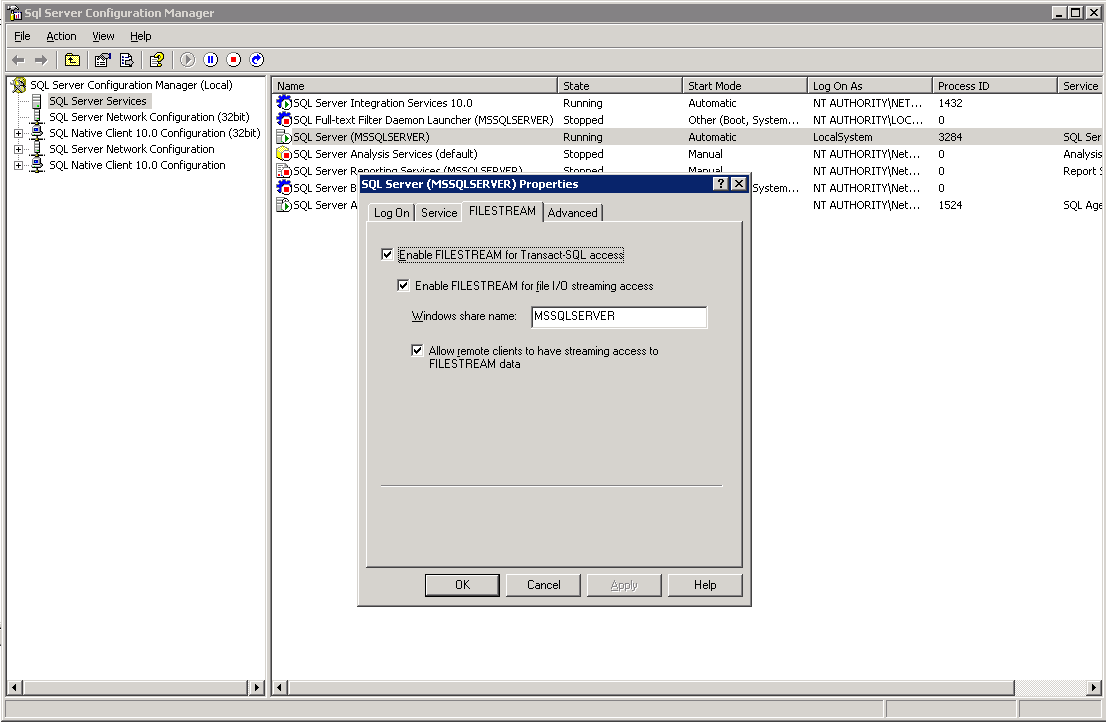Click the Stop Service toolbar icon

(x=233, y=60)
